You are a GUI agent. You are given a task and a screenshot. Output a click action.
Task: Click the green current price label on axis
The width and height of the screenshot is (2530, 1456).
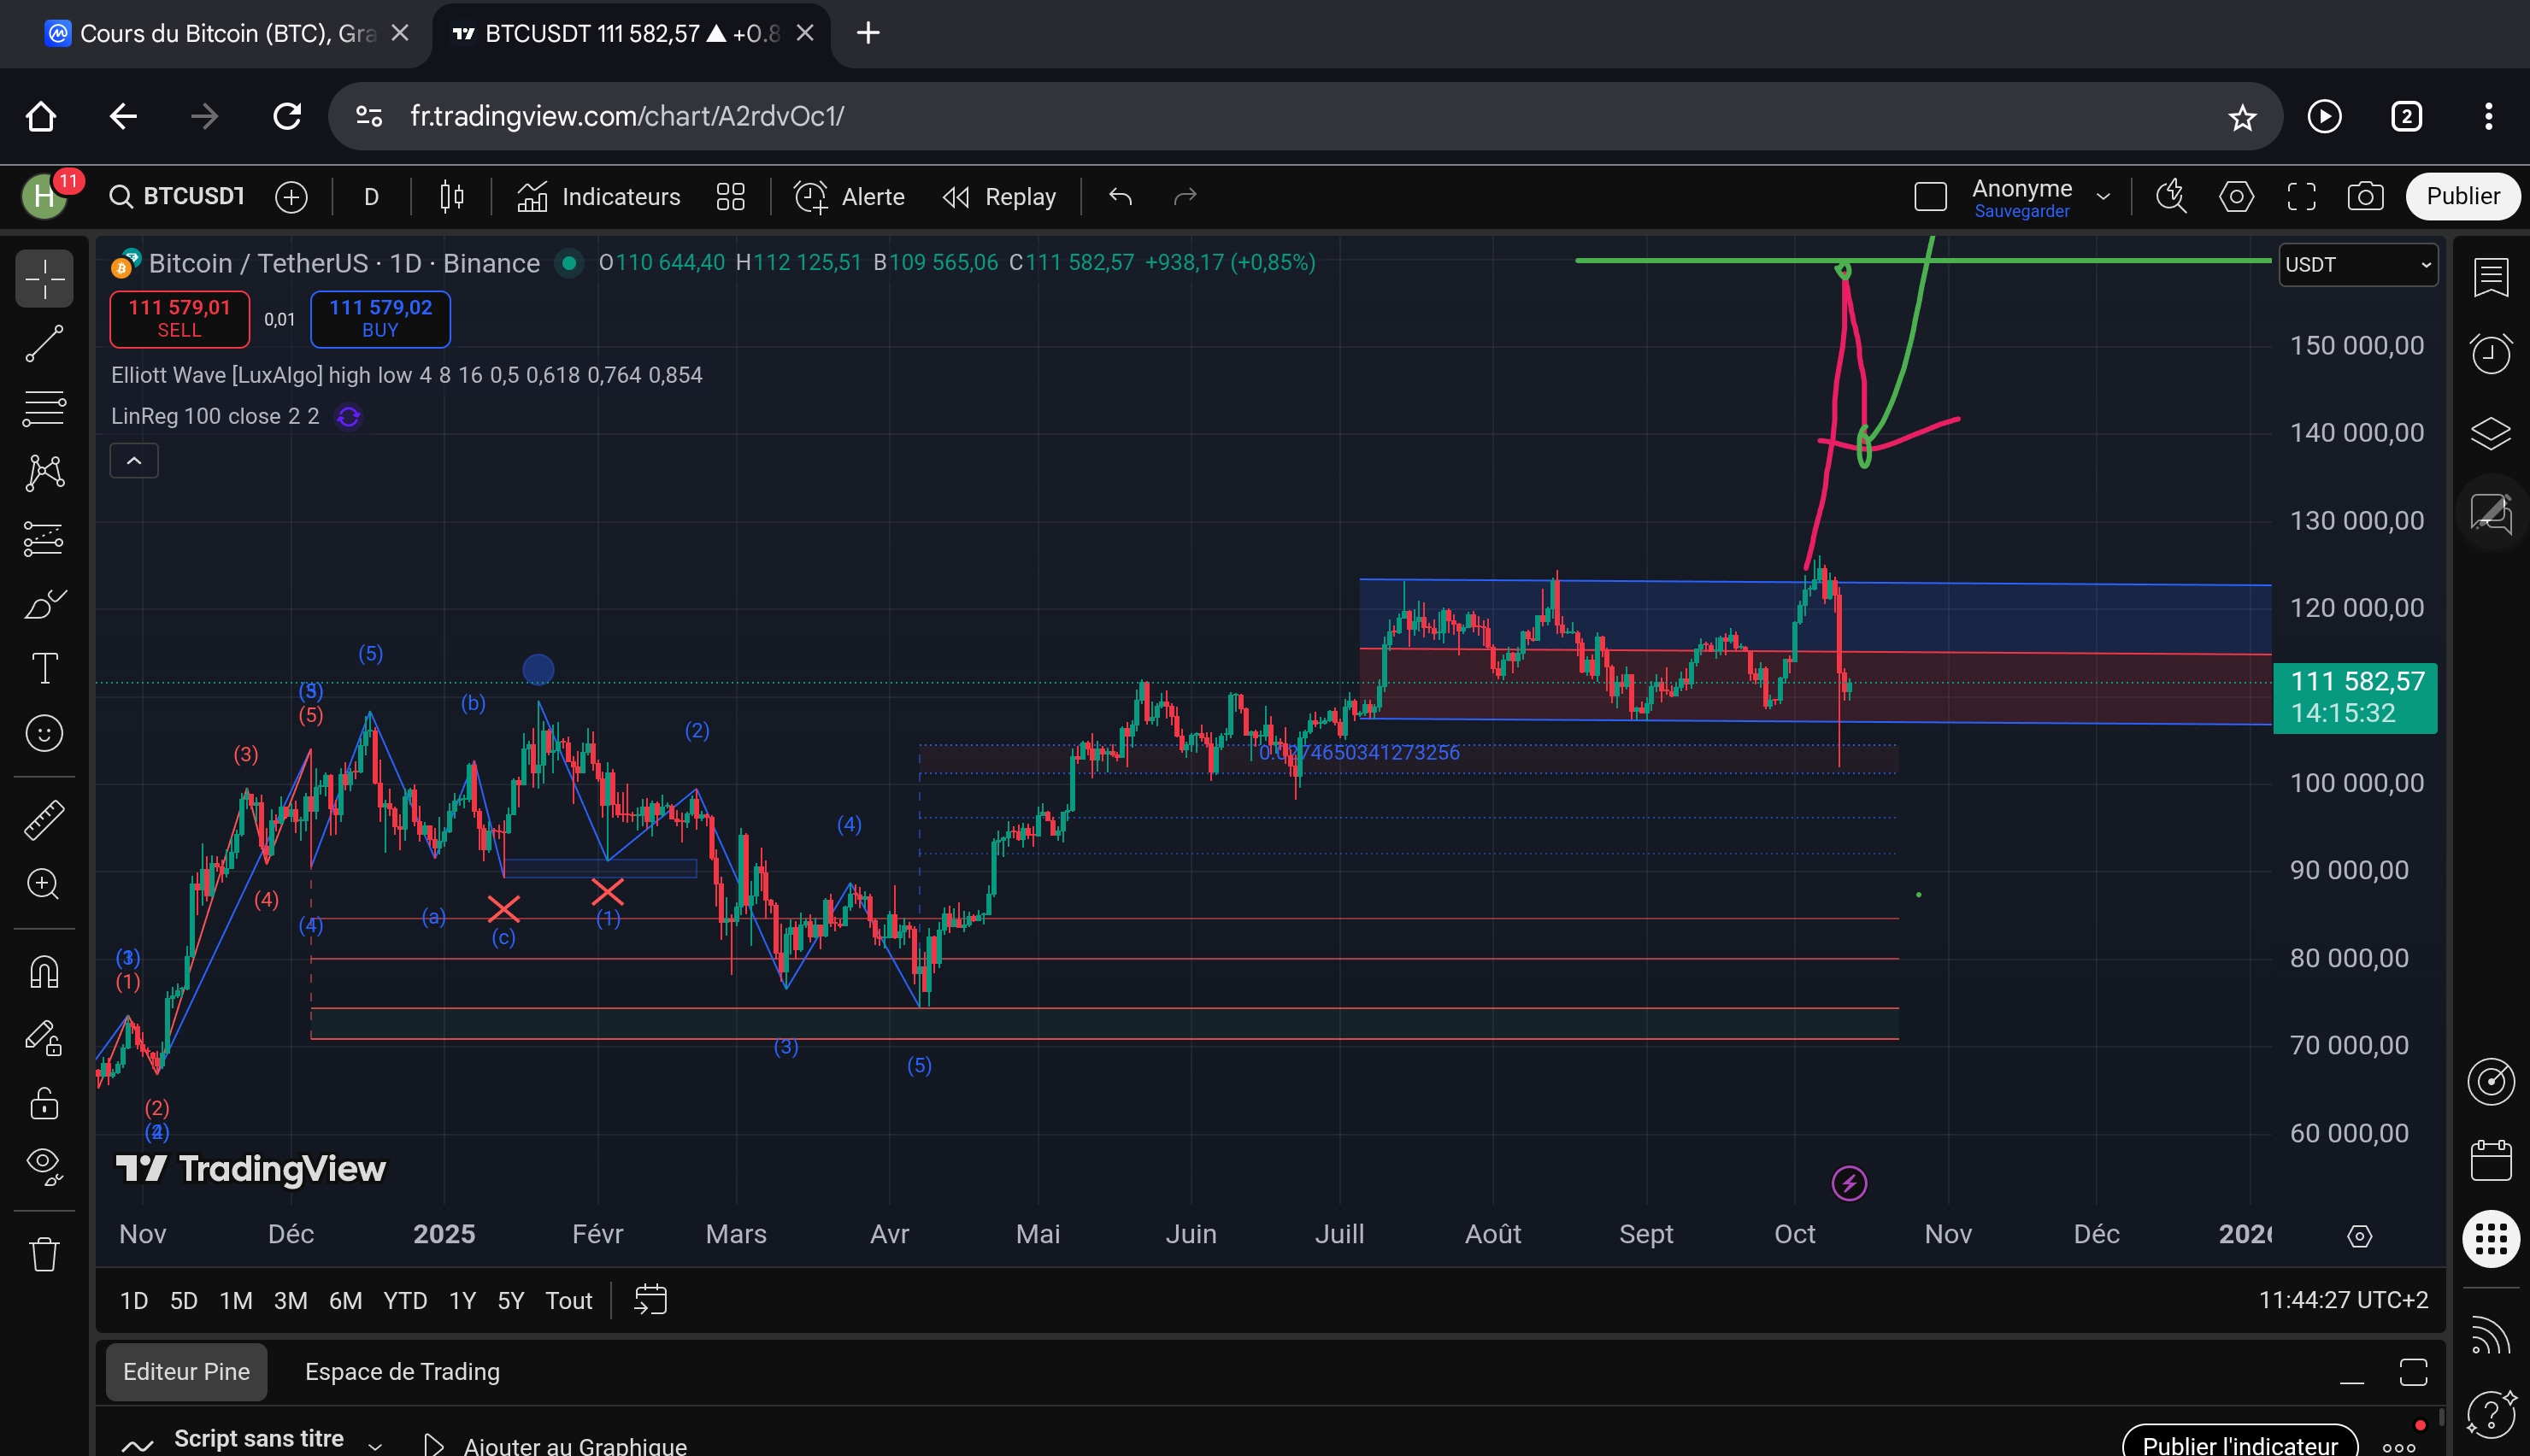[2355, 697]
